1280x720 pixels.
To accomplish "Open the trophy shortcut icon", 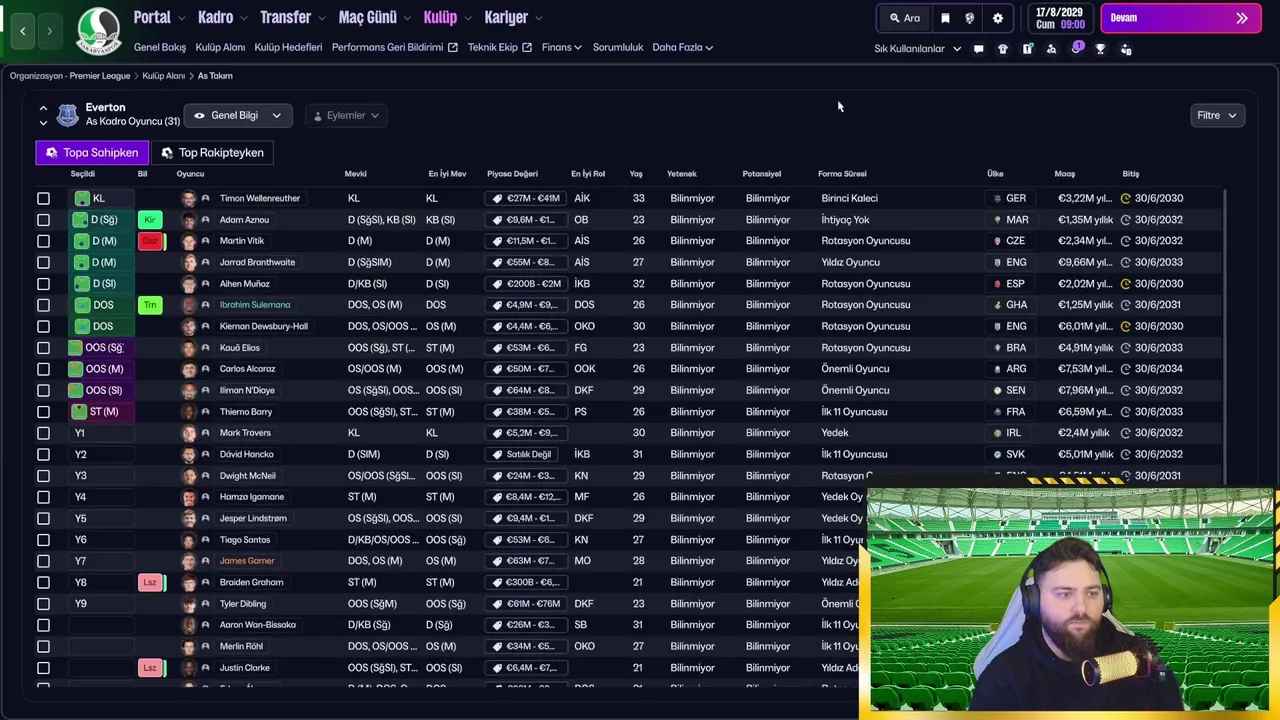I will 1100,49.
